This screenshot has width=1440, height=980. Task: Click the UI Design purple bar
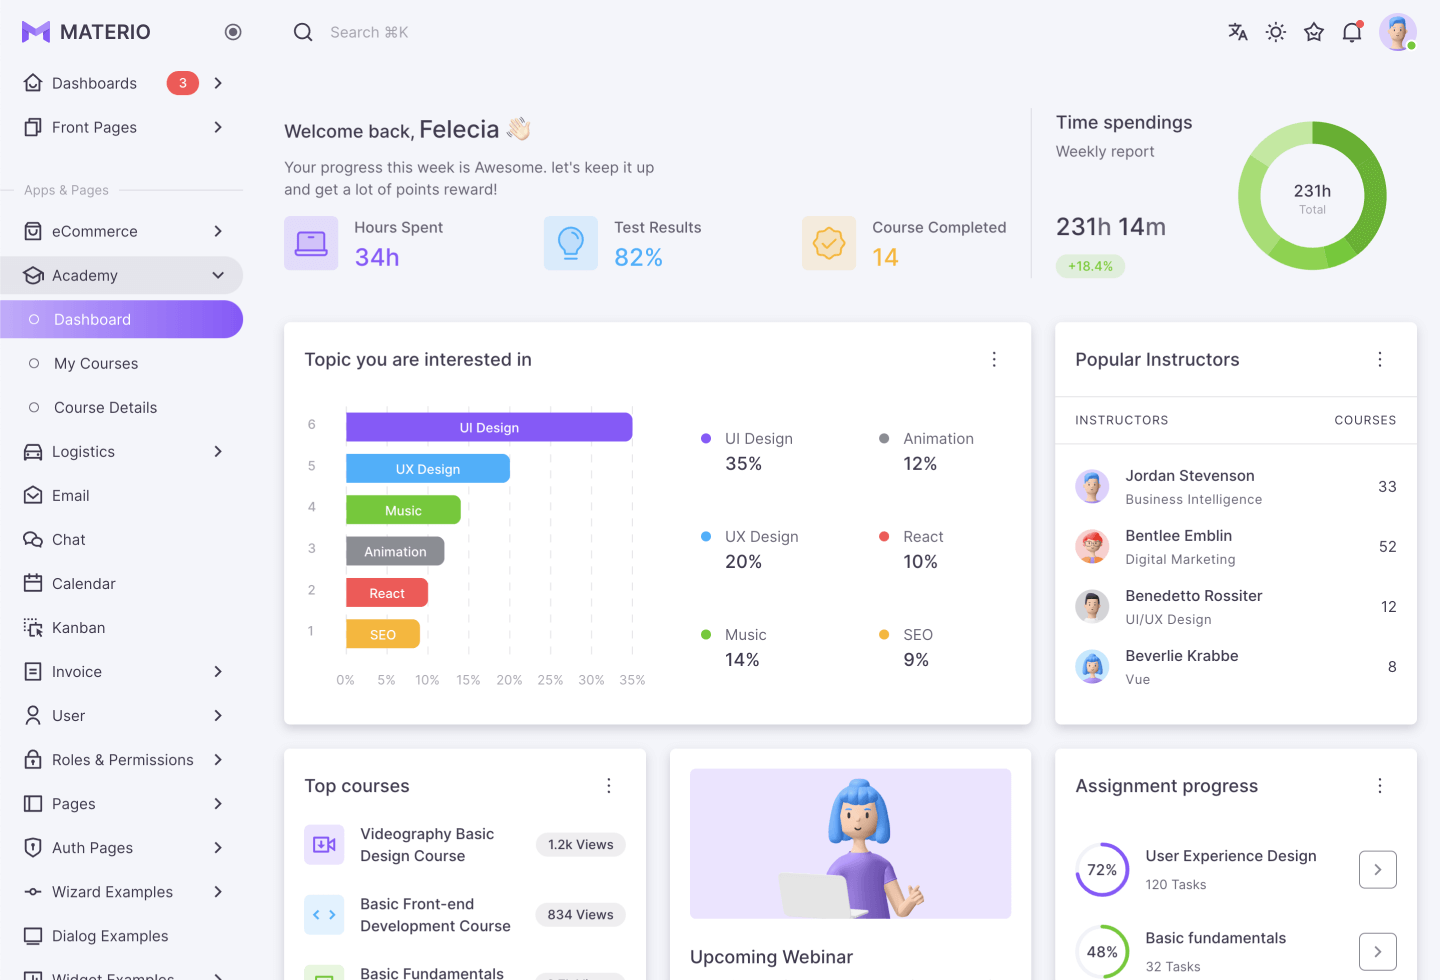(x=489, y=427)
